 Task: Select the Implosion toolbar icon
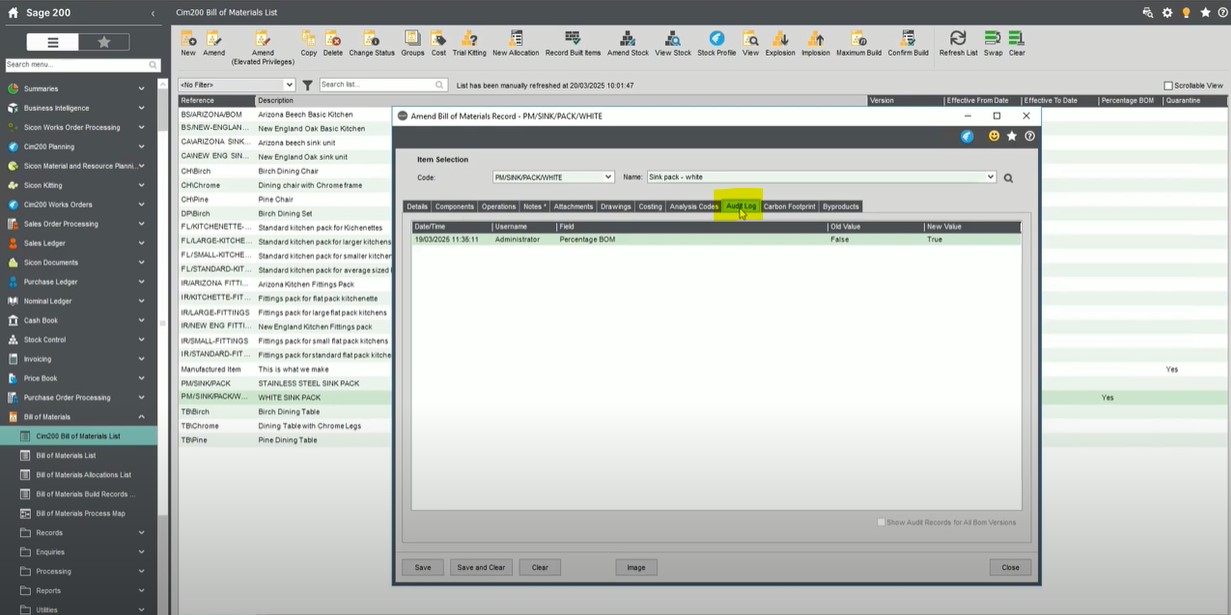(815, 42)
